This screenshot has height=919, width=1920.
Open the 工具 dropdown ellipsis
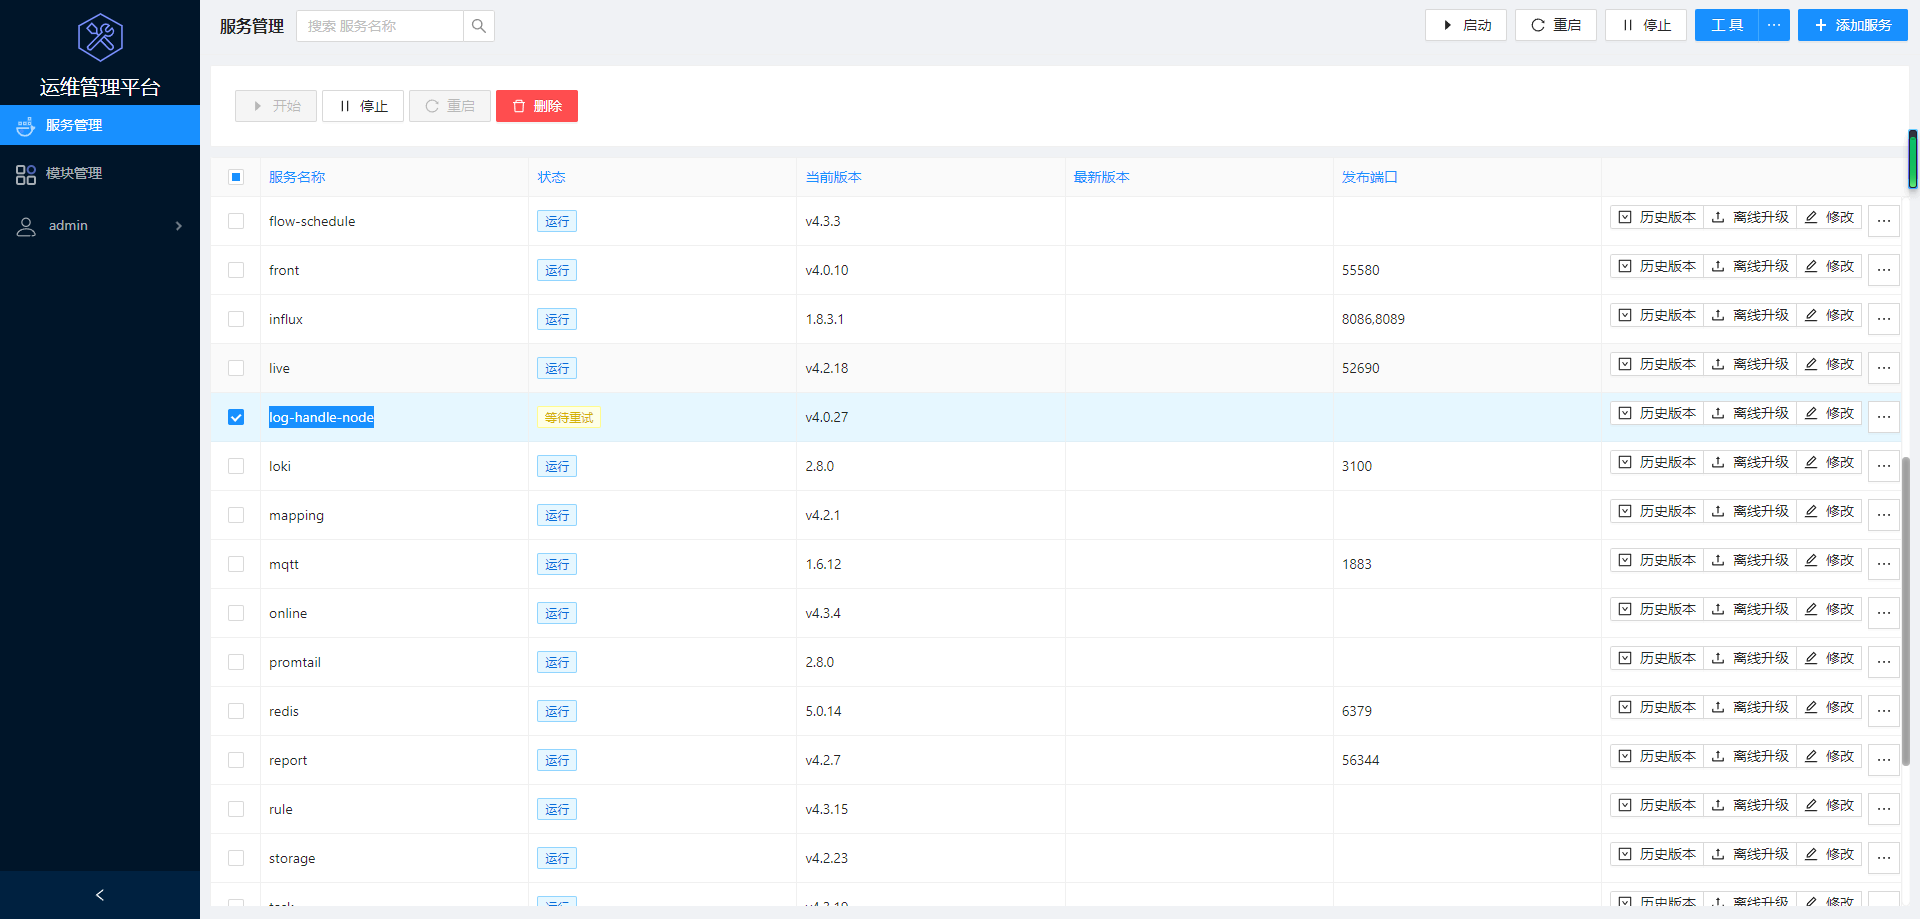point(1774,25)
